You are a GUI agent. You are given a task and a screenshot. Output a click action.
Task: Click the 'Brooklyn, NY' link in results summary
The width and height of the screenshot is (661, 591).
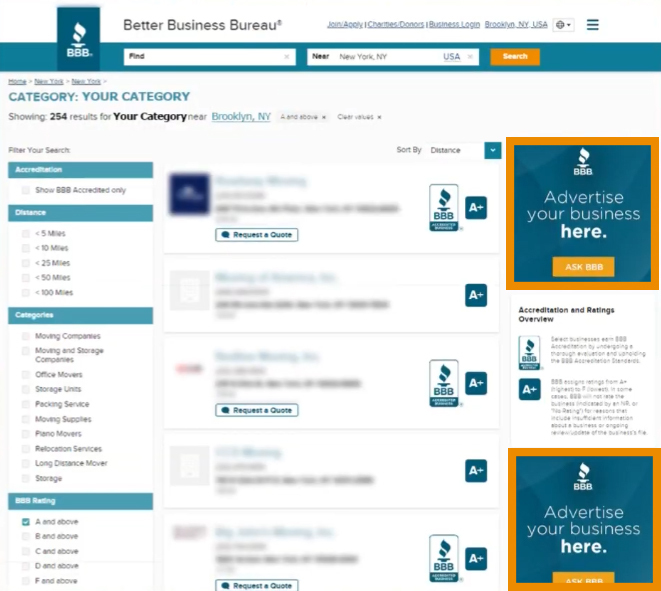pyautogui.click(x=241, y=117)
